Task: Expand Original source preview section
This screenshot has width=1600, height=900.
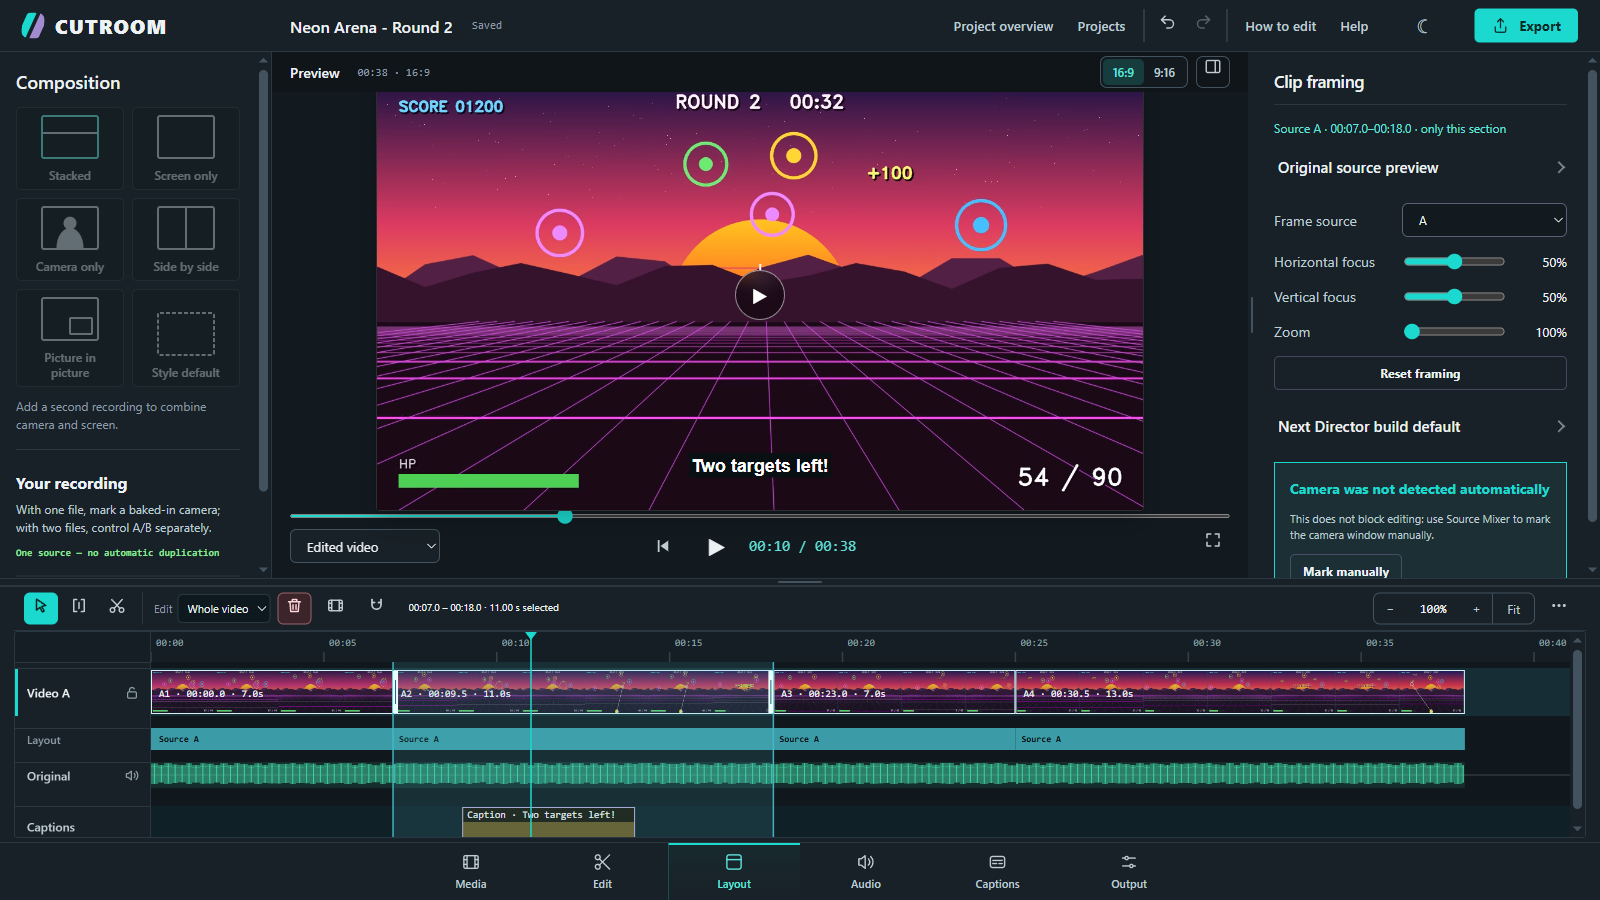Action: (1420, 168)
